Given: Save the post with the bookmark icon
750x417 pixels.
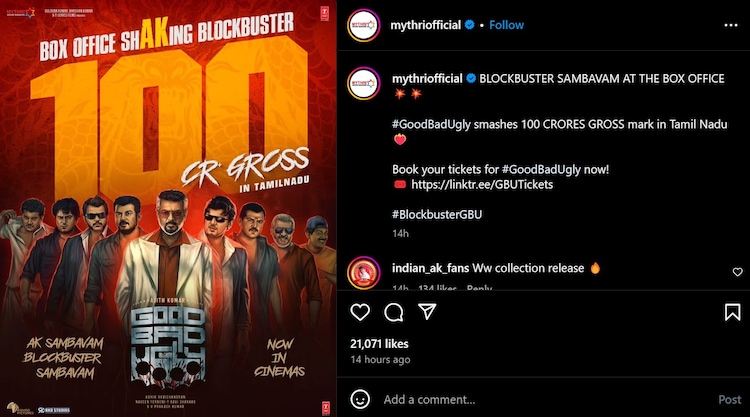Looking at the screenshot, I should [732, 312].
